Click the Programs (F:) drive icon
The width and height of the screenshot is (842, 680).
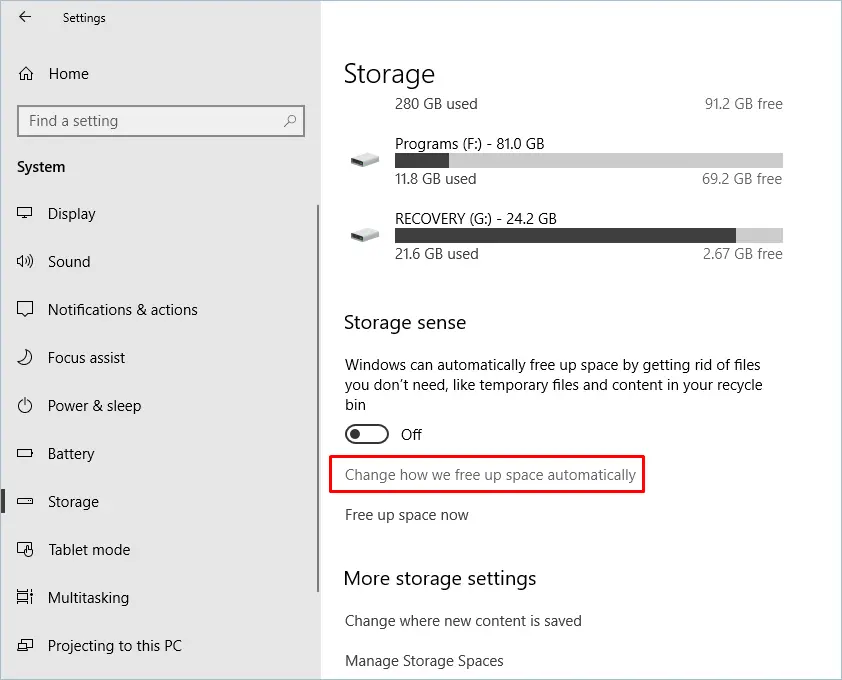[x=364, y=161]
